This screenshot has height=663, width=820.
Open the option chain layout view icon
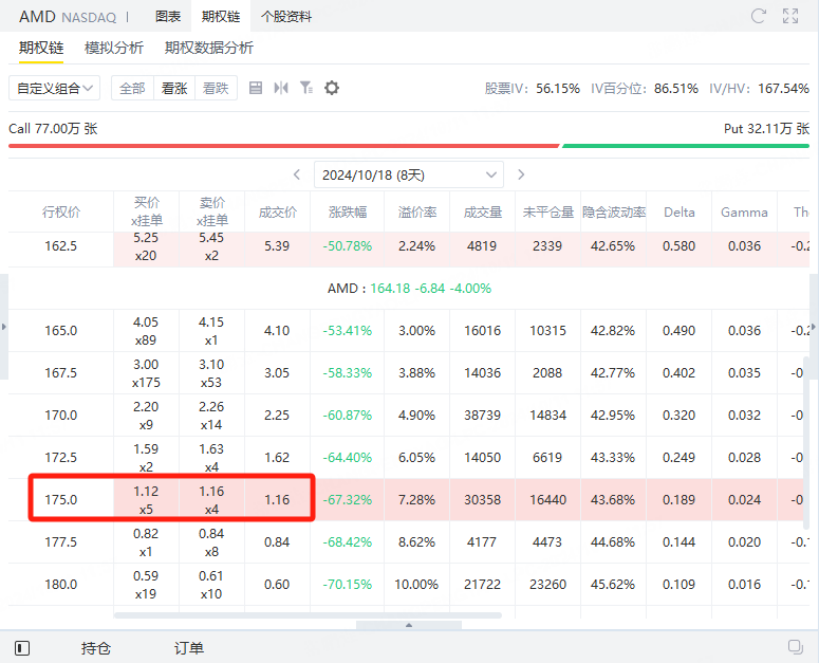[x=255, y=88]
